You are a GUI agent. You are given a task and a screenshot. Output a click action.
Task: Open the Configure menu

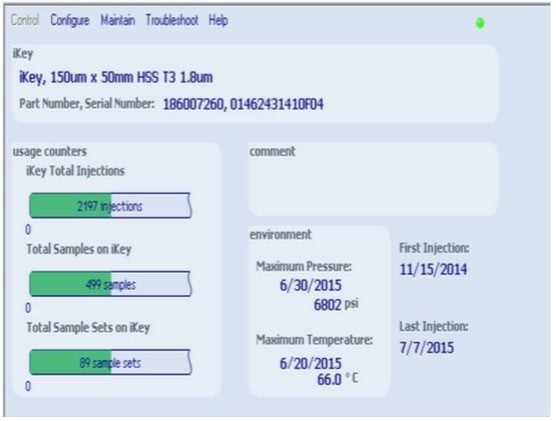(x=70, y=20)
